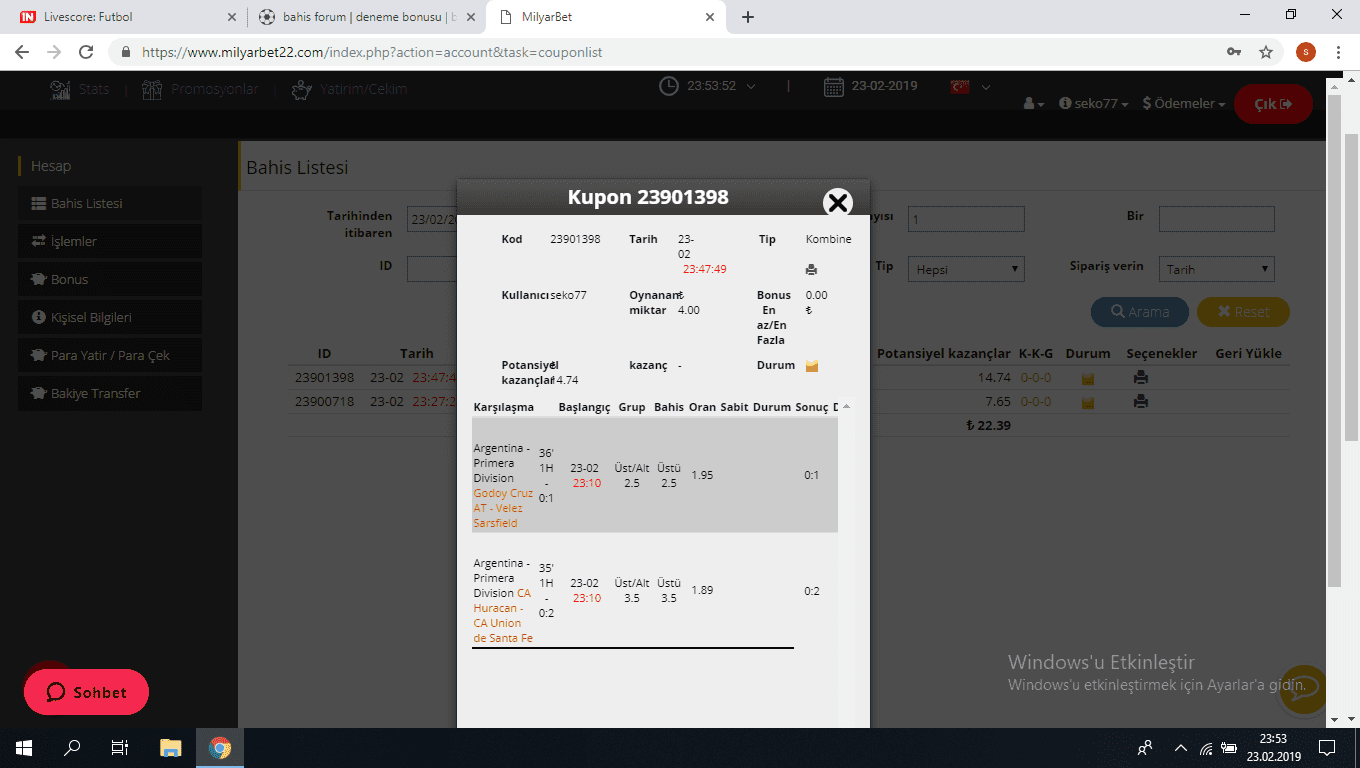
Task: Open the Chrome three-dot menu
Action: 1338,52
